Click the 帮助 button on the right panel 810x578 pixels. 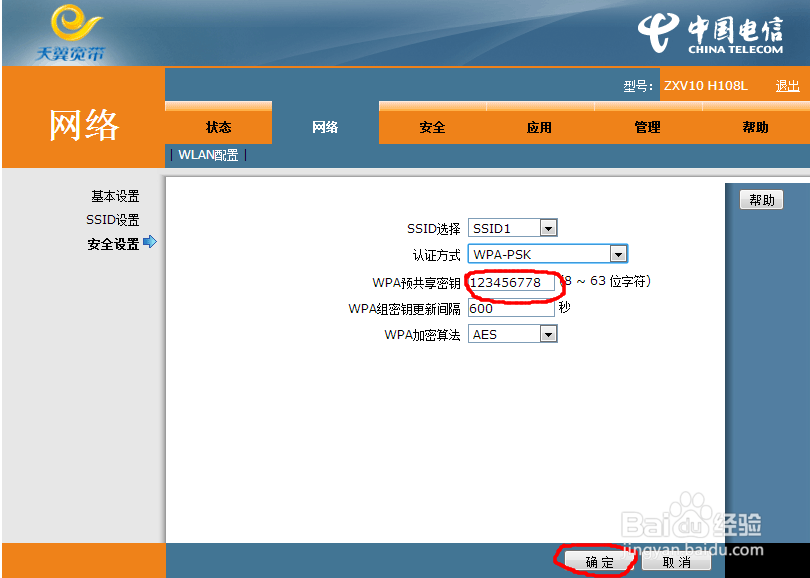coord(760,199)
